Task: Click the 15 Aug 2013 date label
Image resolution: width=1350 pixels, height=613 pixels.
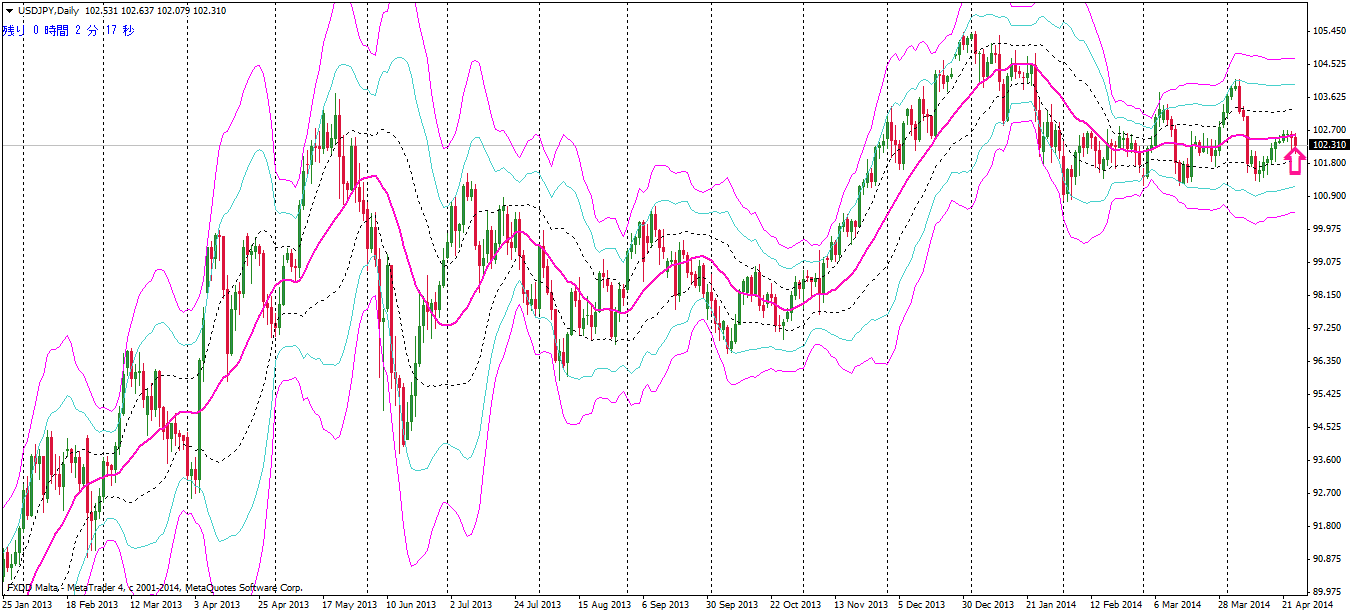Action: click(603, 605)
